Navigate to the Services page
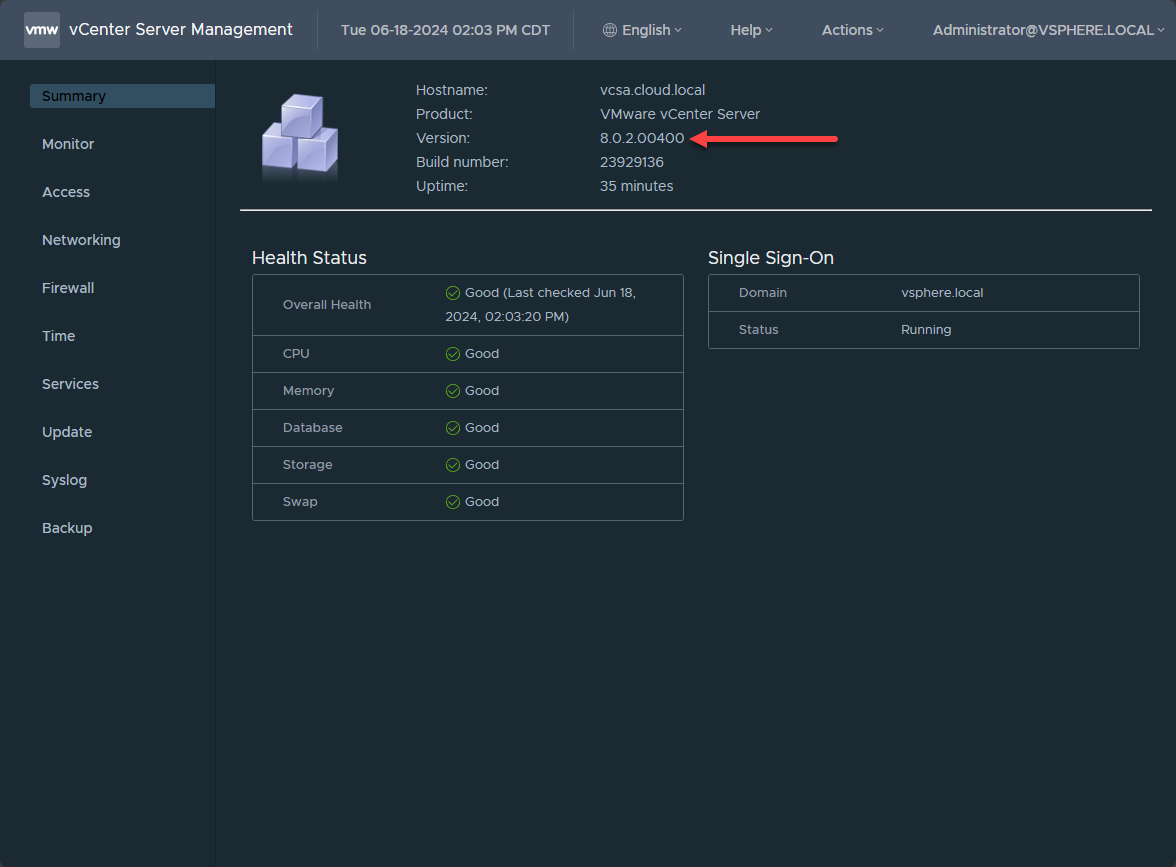Screen dimensions: 1176x867 coord(70,384)
